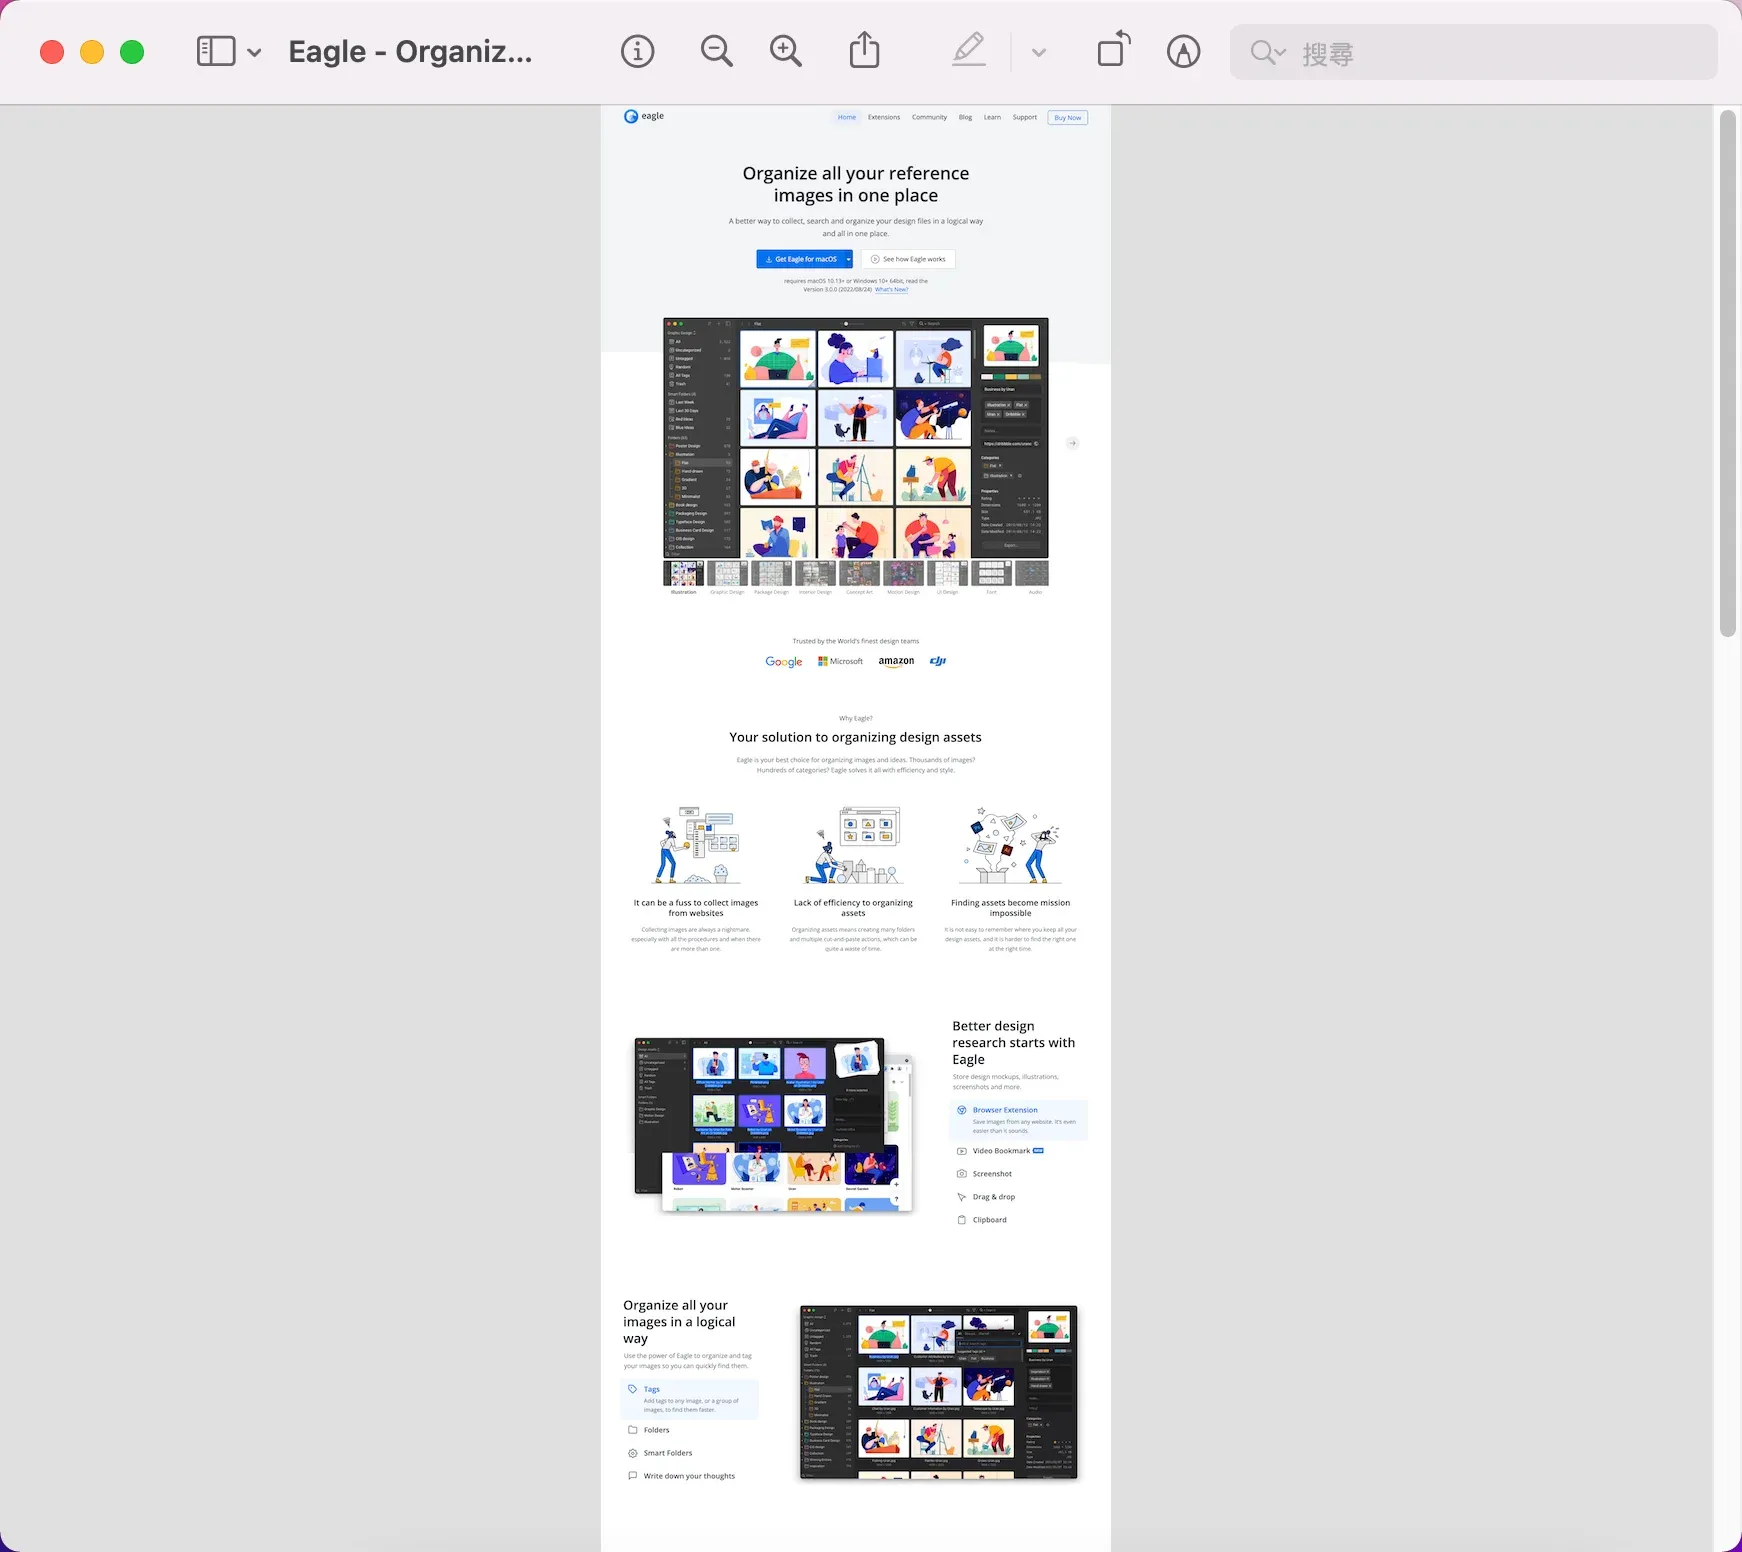The width and height of the screenshot is (1742, 1552).
Task: Click the vertical scrollbar thumb
Action: [1728, 373]
